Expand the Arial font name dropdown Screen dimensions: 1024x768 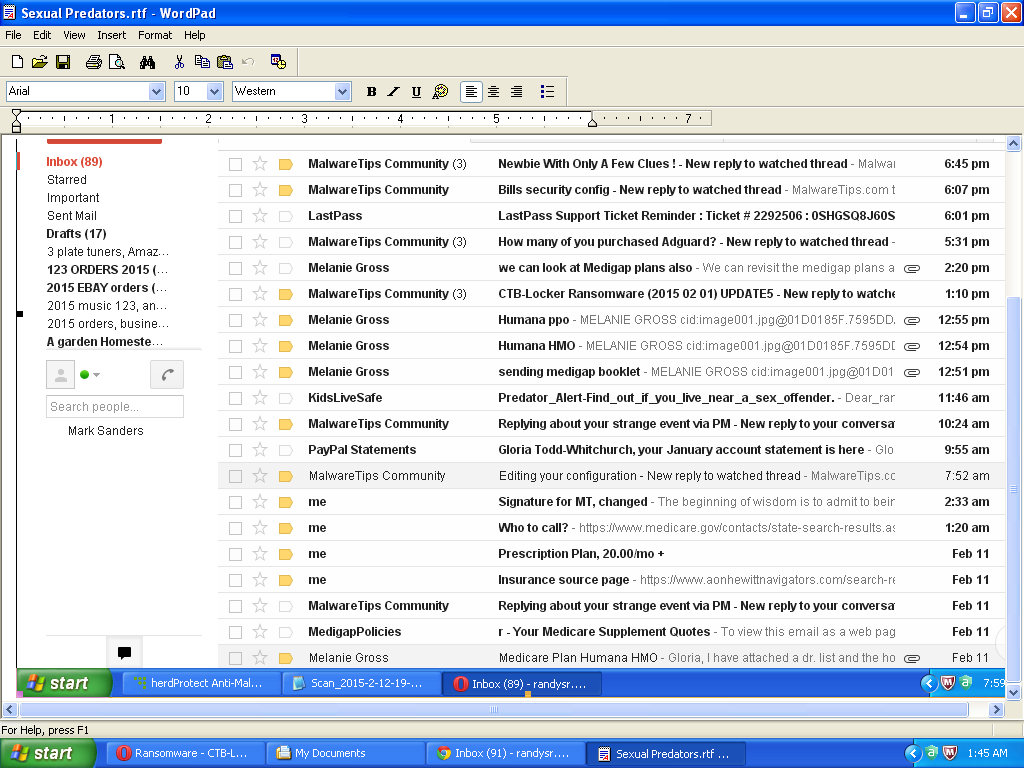[156, 92]
